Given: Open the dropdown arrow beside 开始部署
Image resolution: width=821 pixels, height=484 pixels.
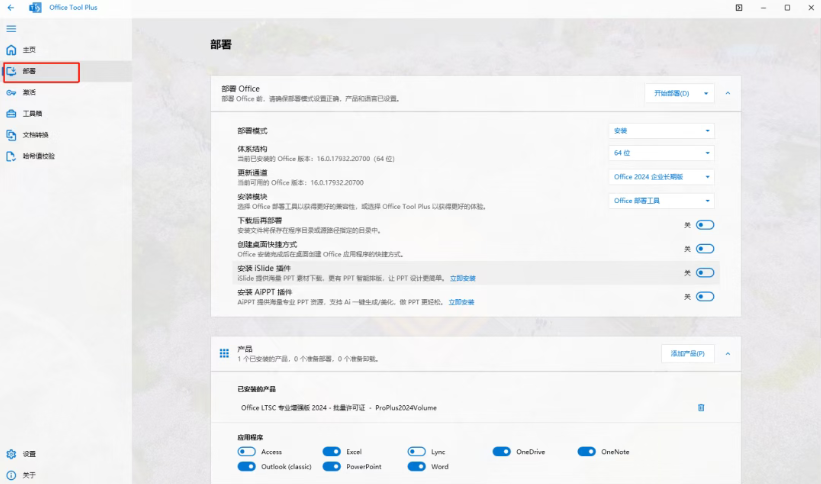Looking at the screenshot, I should tap(706, 93).
